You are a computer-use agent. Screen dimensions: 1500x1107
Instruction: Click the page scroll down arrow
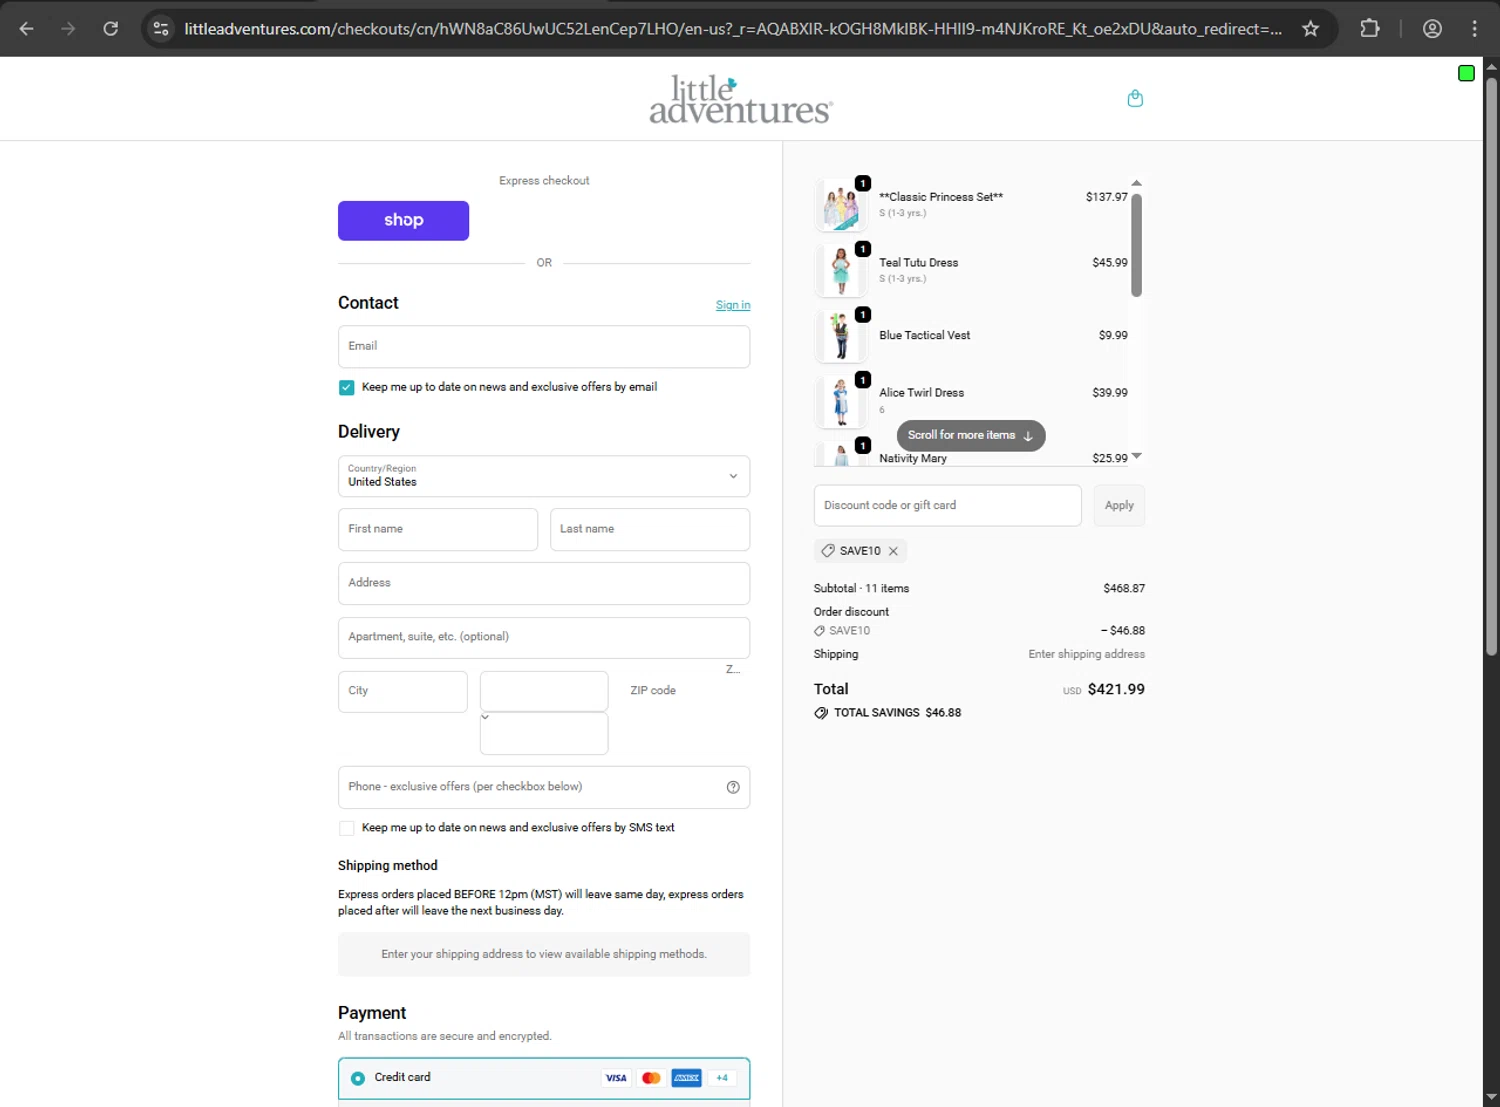pos(1491,1097)
